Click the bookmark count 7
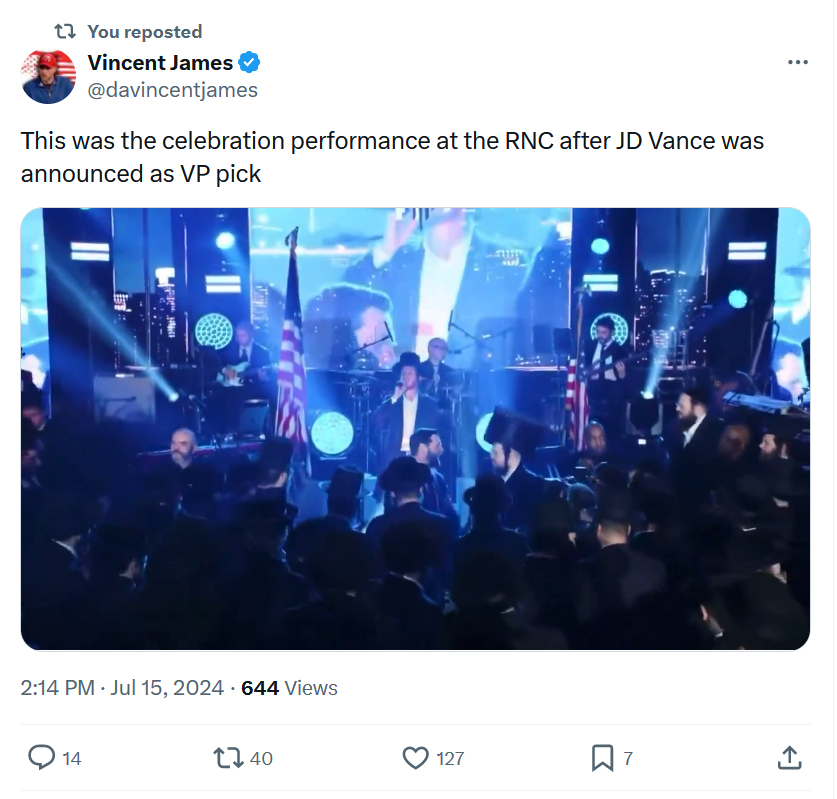The width and height of the screenshot is (837, 799). (x=628, y=758)
